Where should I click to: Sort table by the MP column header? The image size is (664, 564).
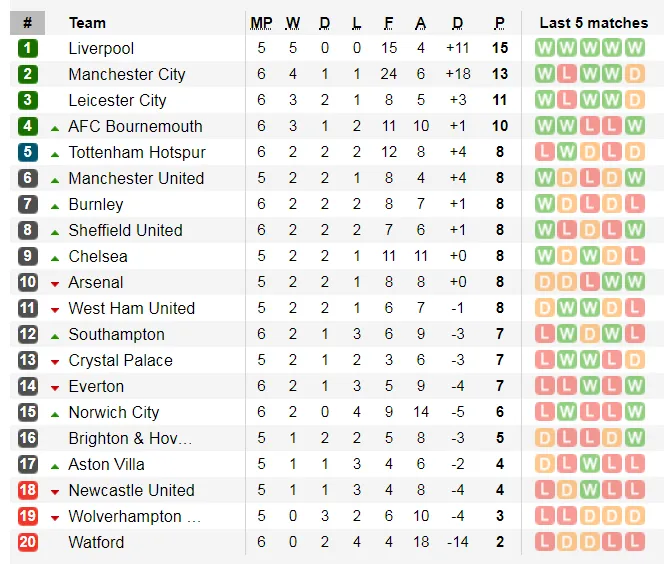click(x=261, y=22)
